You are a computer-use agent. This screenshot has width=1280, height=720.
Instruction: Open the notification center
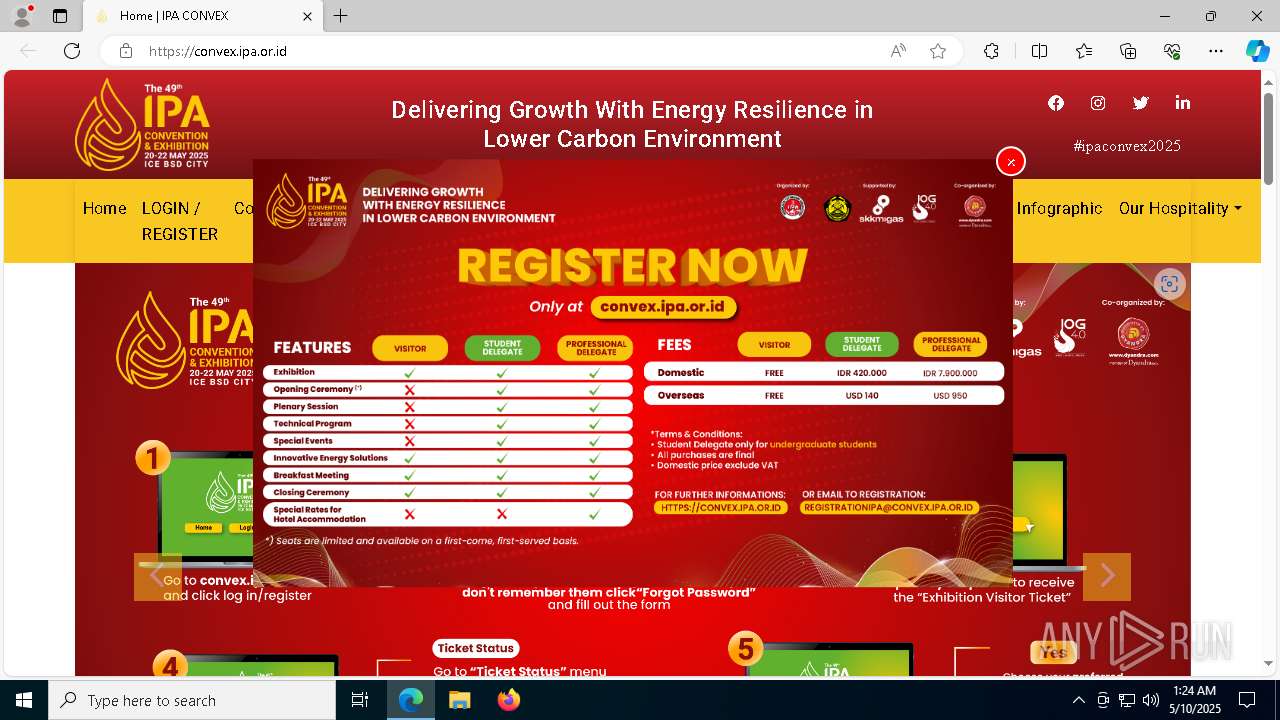coord(1247,700)
